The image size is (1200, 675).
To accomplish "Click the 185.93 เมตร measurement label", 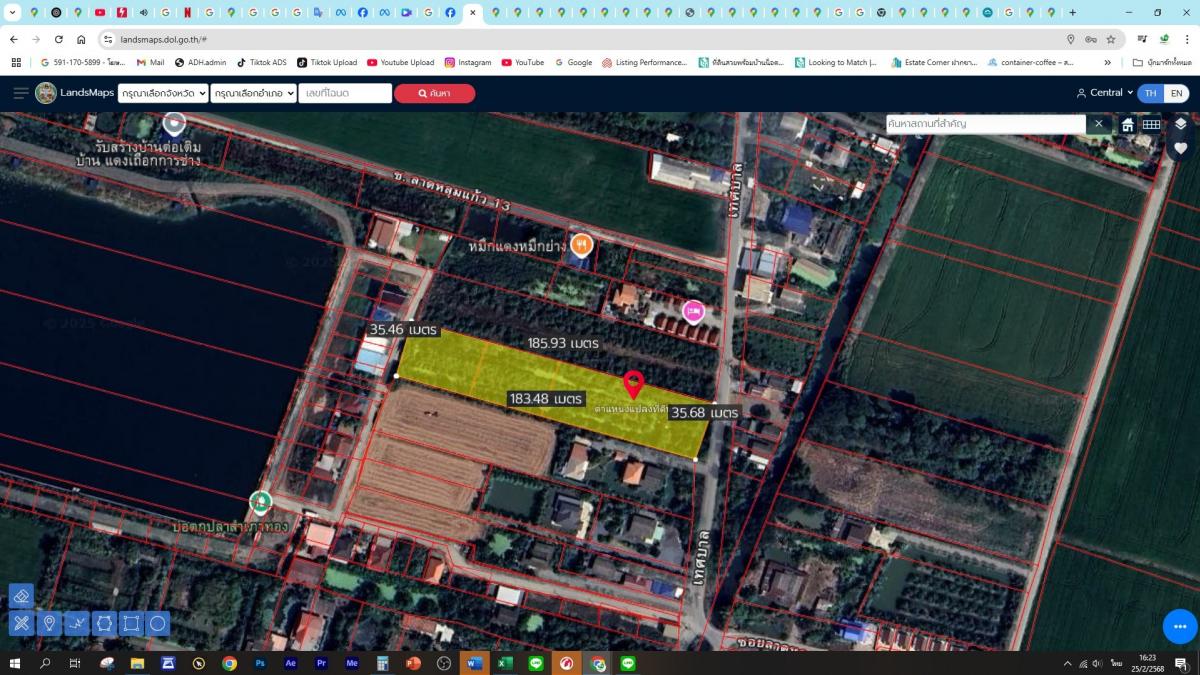I will [x=563, y=343].
